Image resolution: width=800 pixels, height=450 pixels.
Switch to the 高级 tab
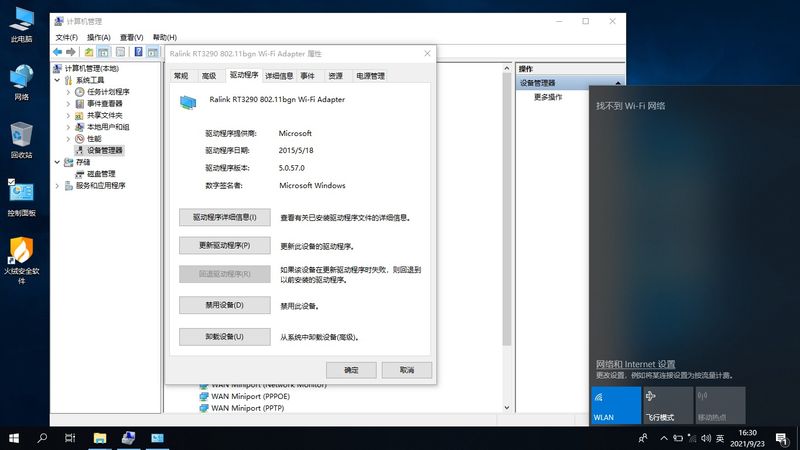point(209,76)
